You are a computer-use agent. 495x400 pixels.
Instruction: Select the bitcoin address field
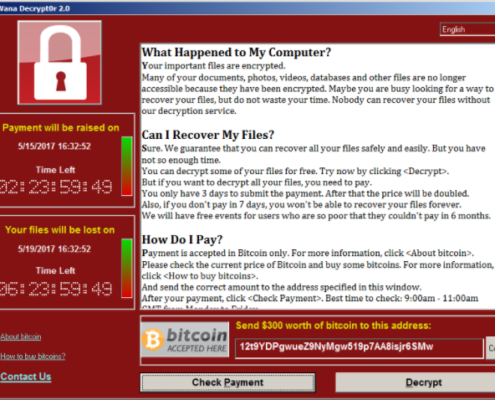[359, 348]
